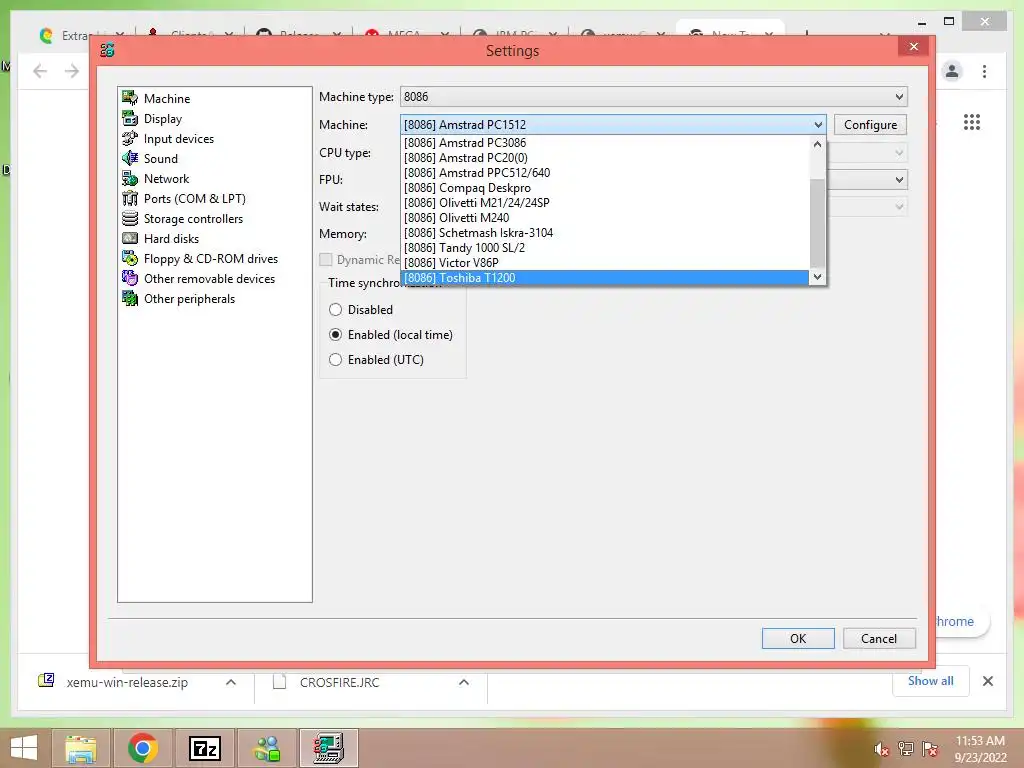Select the Input devices category icon
The image size is (1024, 768).
[x=130, y=138]
